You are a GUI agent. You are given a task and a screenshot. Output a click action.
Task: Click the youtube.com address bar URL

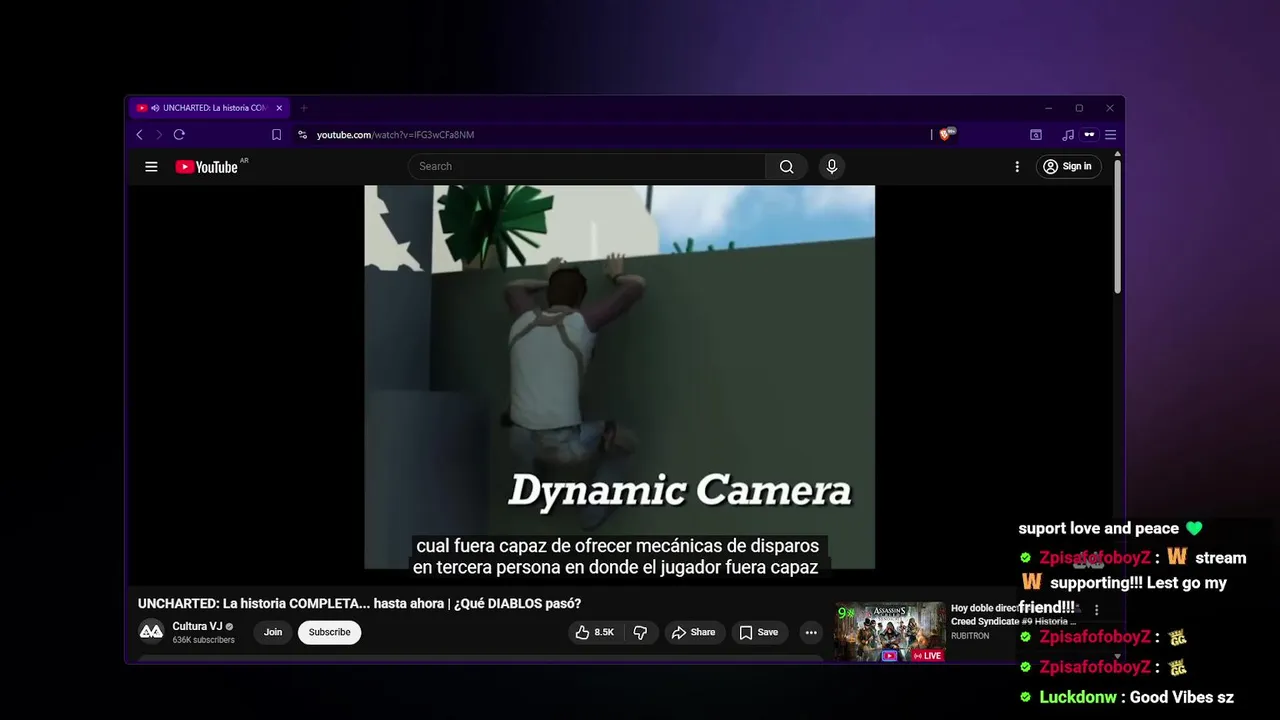[x=396, y=135]
